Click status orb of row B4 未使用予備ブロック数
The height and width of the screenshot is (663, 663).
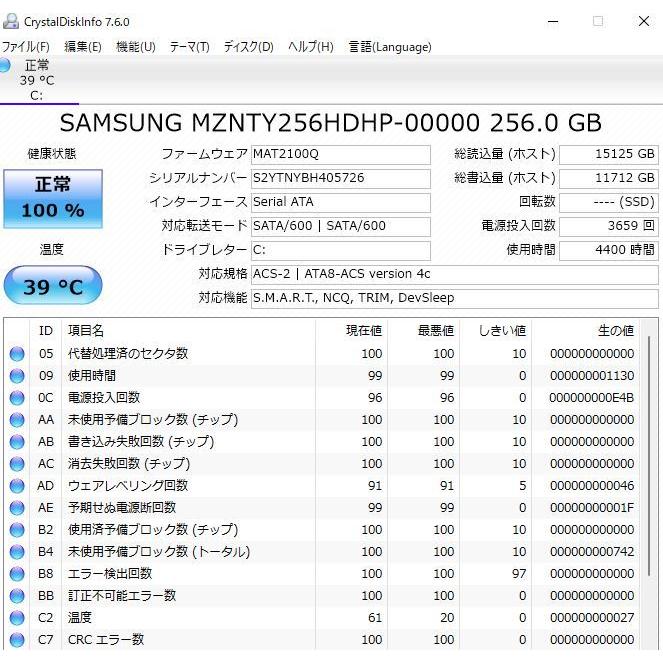(17, 551)
